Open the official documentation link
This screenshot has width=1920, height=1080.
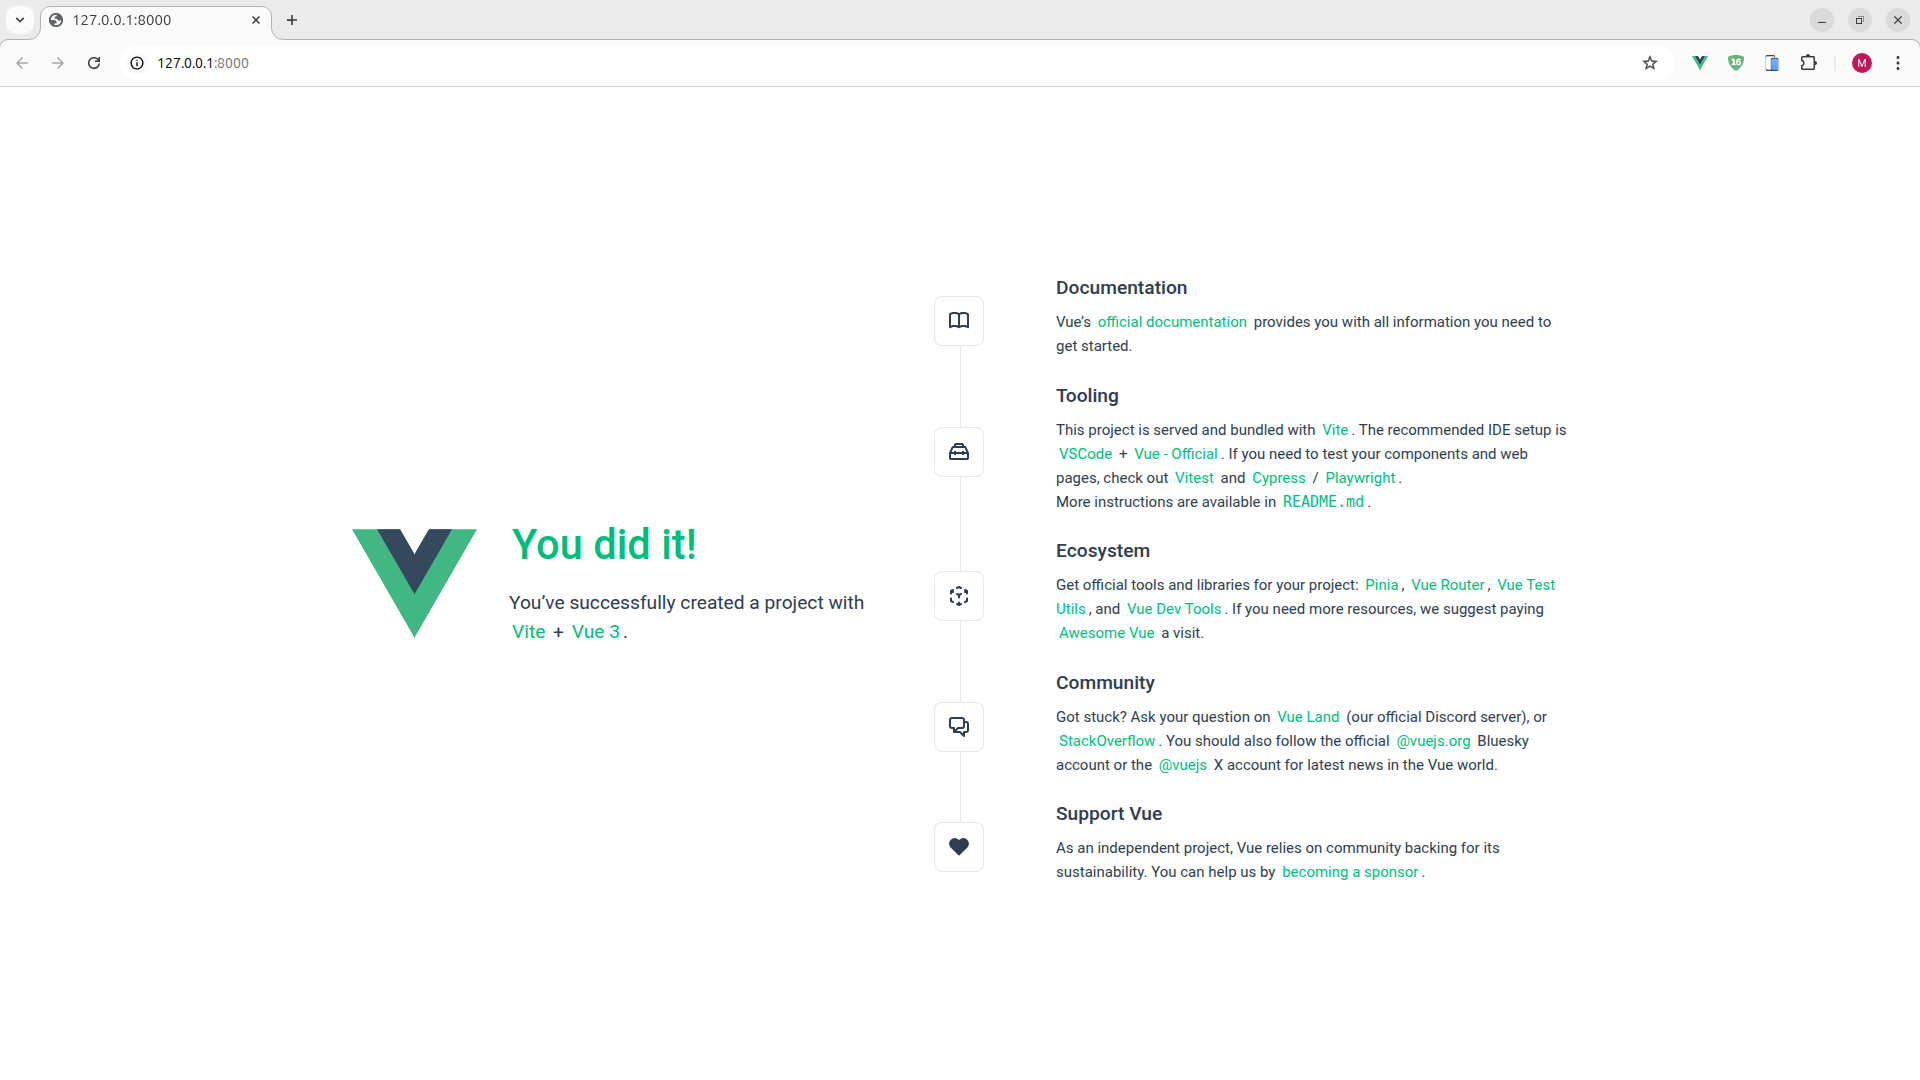coord(1172,322)
